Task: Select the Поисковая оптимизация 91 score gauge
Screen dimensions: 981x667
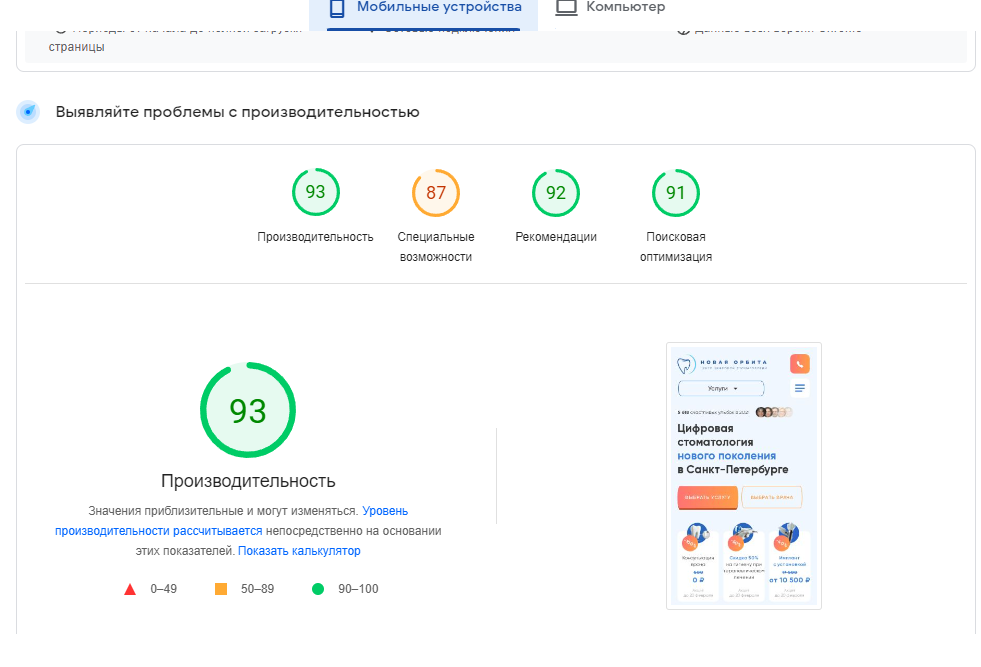Action: [676, 193]
